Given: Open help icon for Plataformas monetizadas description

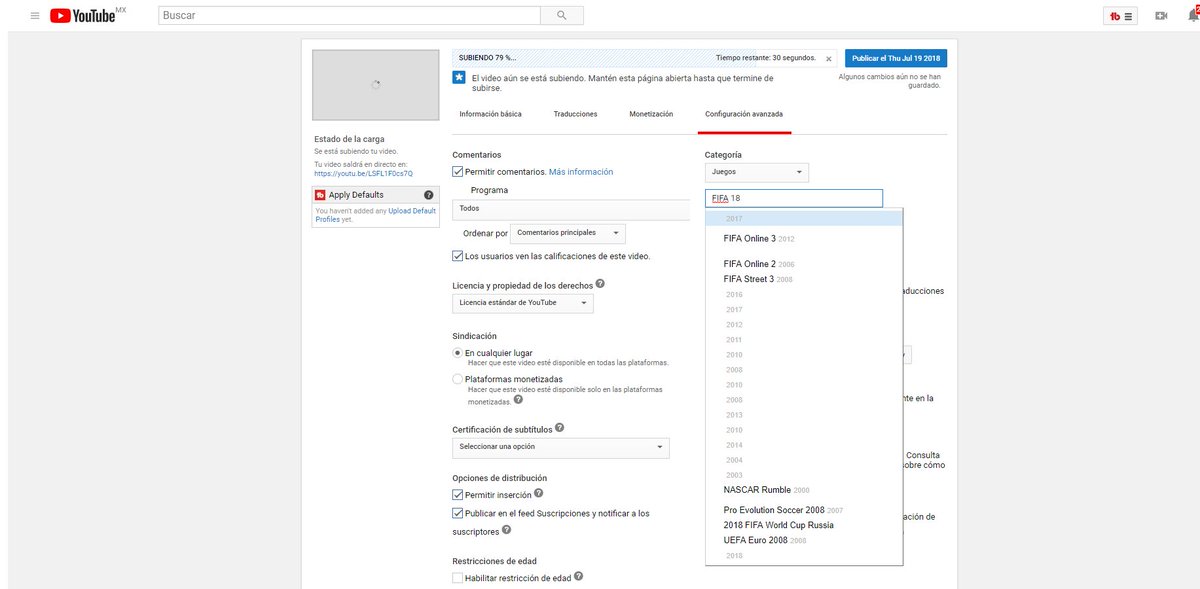Looking at the screenshot, I should 518,399.
